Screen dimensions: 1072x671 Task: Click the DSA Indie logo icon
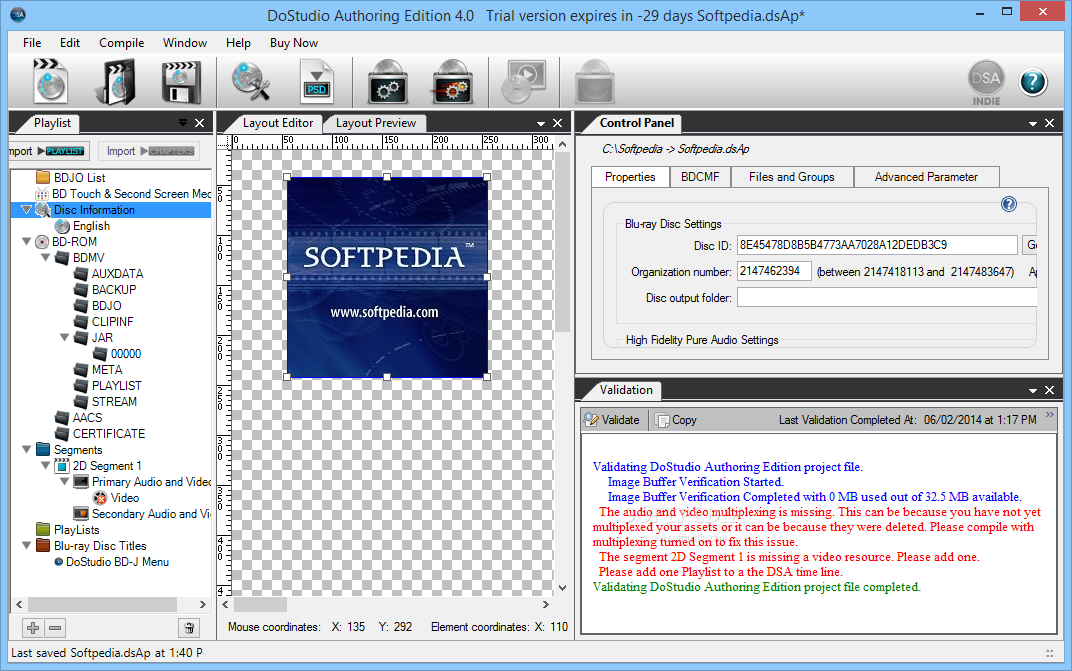(x=987, y=83)
